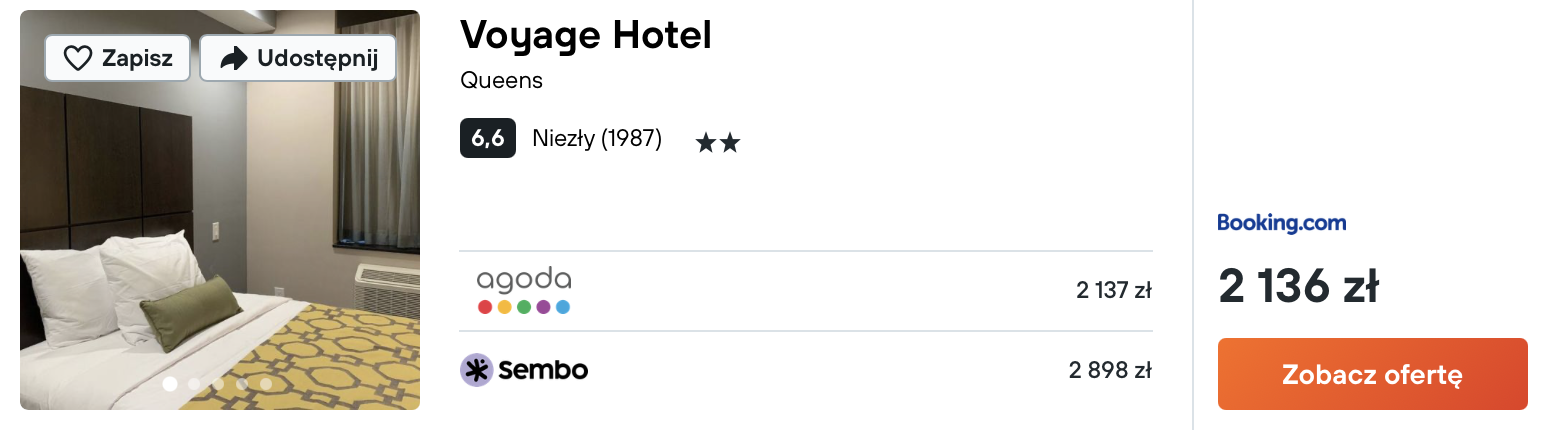Click the Booking.com logo

pyautogui.click(x=1281, y=222)
